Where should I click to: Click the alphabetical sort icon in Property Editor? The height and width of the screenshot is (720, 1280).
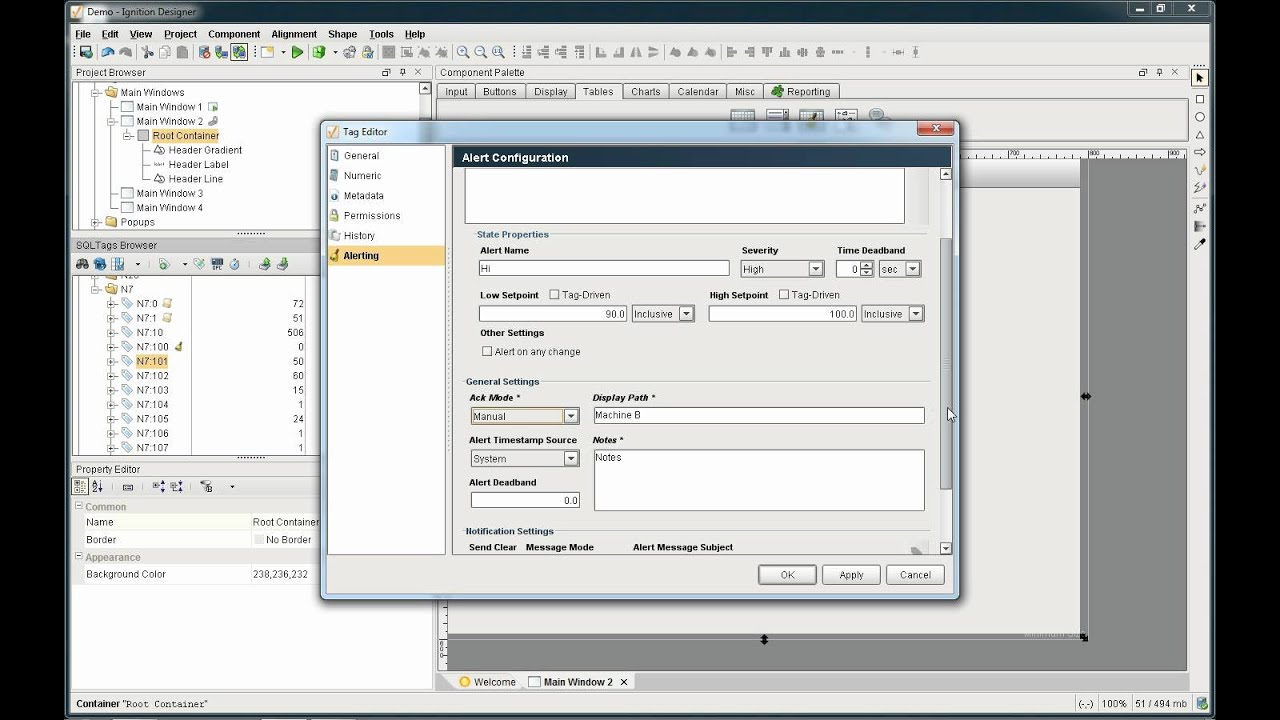pyautogui.click(x=97, y=486)
